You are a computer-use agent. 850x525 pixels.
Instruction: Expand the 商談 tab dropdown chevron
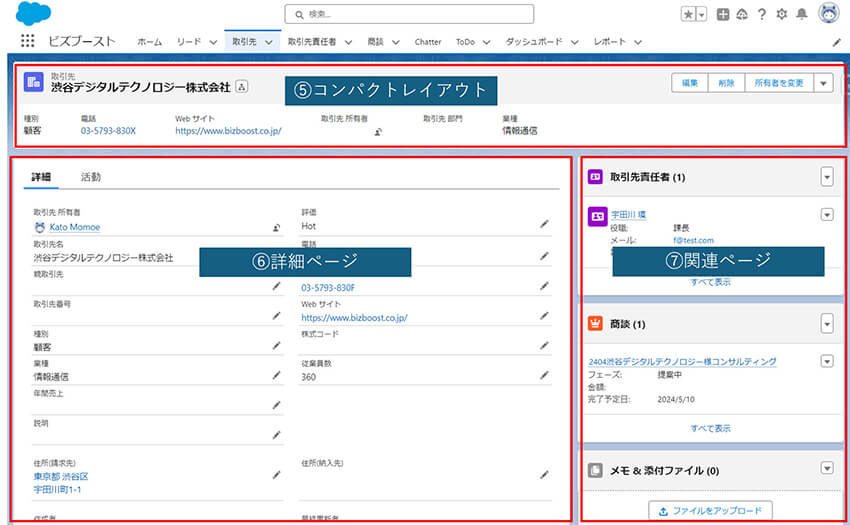[x=396, y=42]
